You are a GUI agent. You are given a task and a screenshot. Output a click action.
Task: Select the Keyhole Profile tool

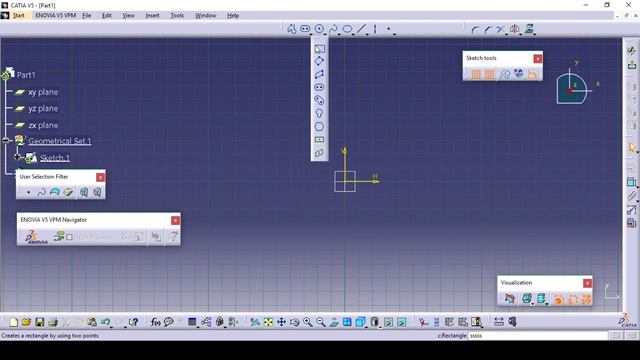320,113
